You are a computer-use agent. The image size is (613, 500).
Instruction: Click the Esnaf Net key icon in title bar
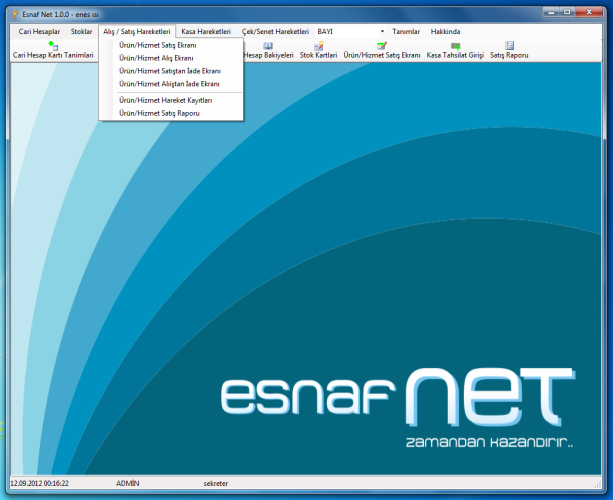[15, 14]
